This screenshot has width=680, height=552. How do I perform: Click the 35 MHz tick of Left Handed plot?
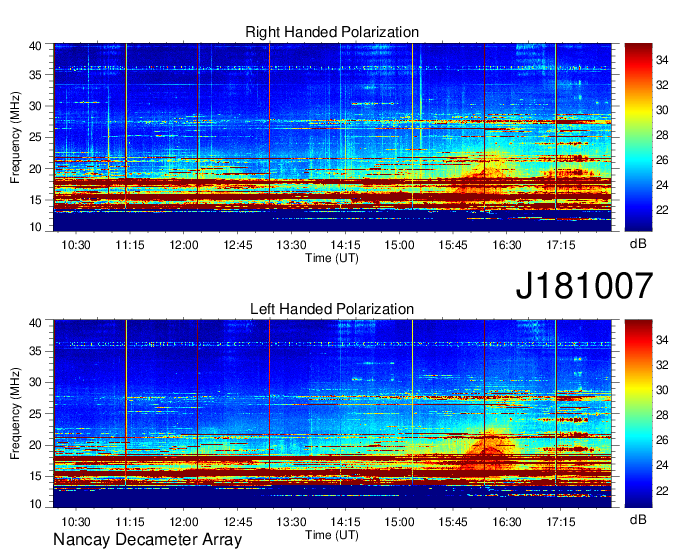click(x=35, y=351)
